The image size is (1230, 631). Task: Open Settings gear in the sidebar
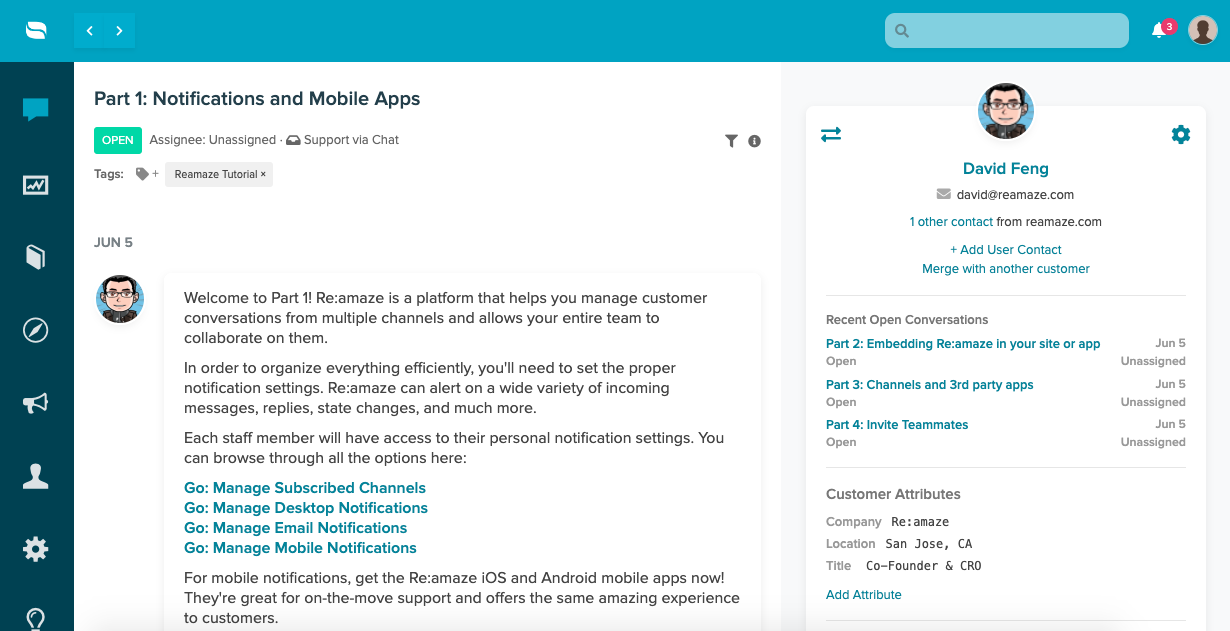[36, 549]
